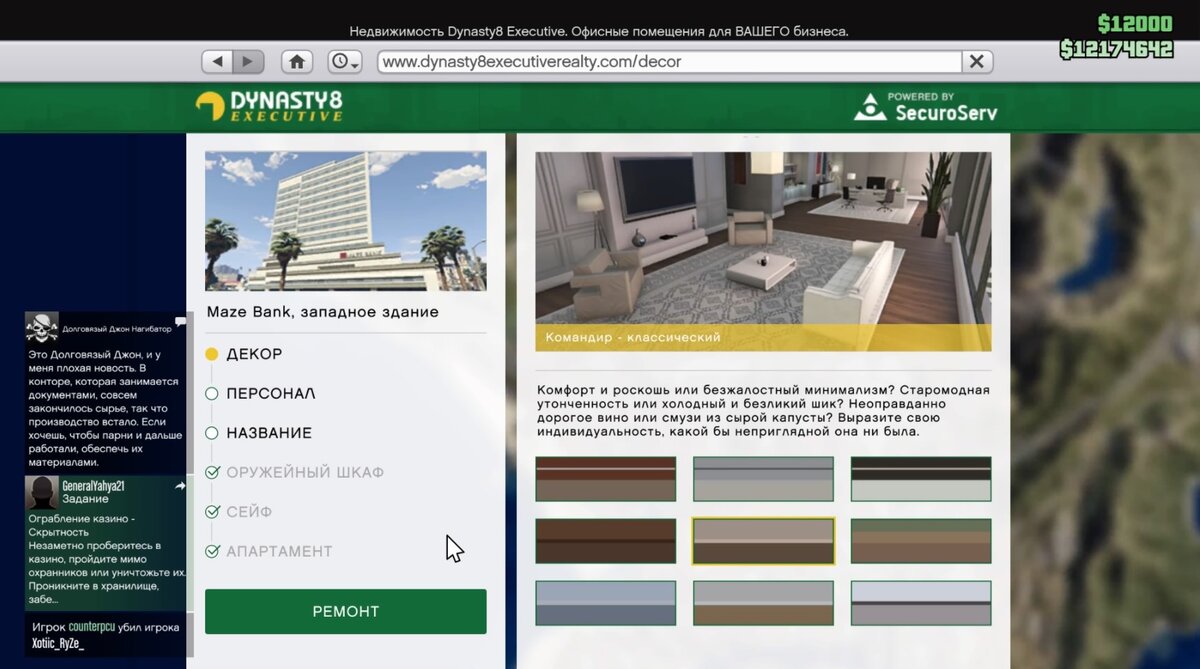
Task: Click the Maze Bank building photo
Action: click(x=346, y=221)
